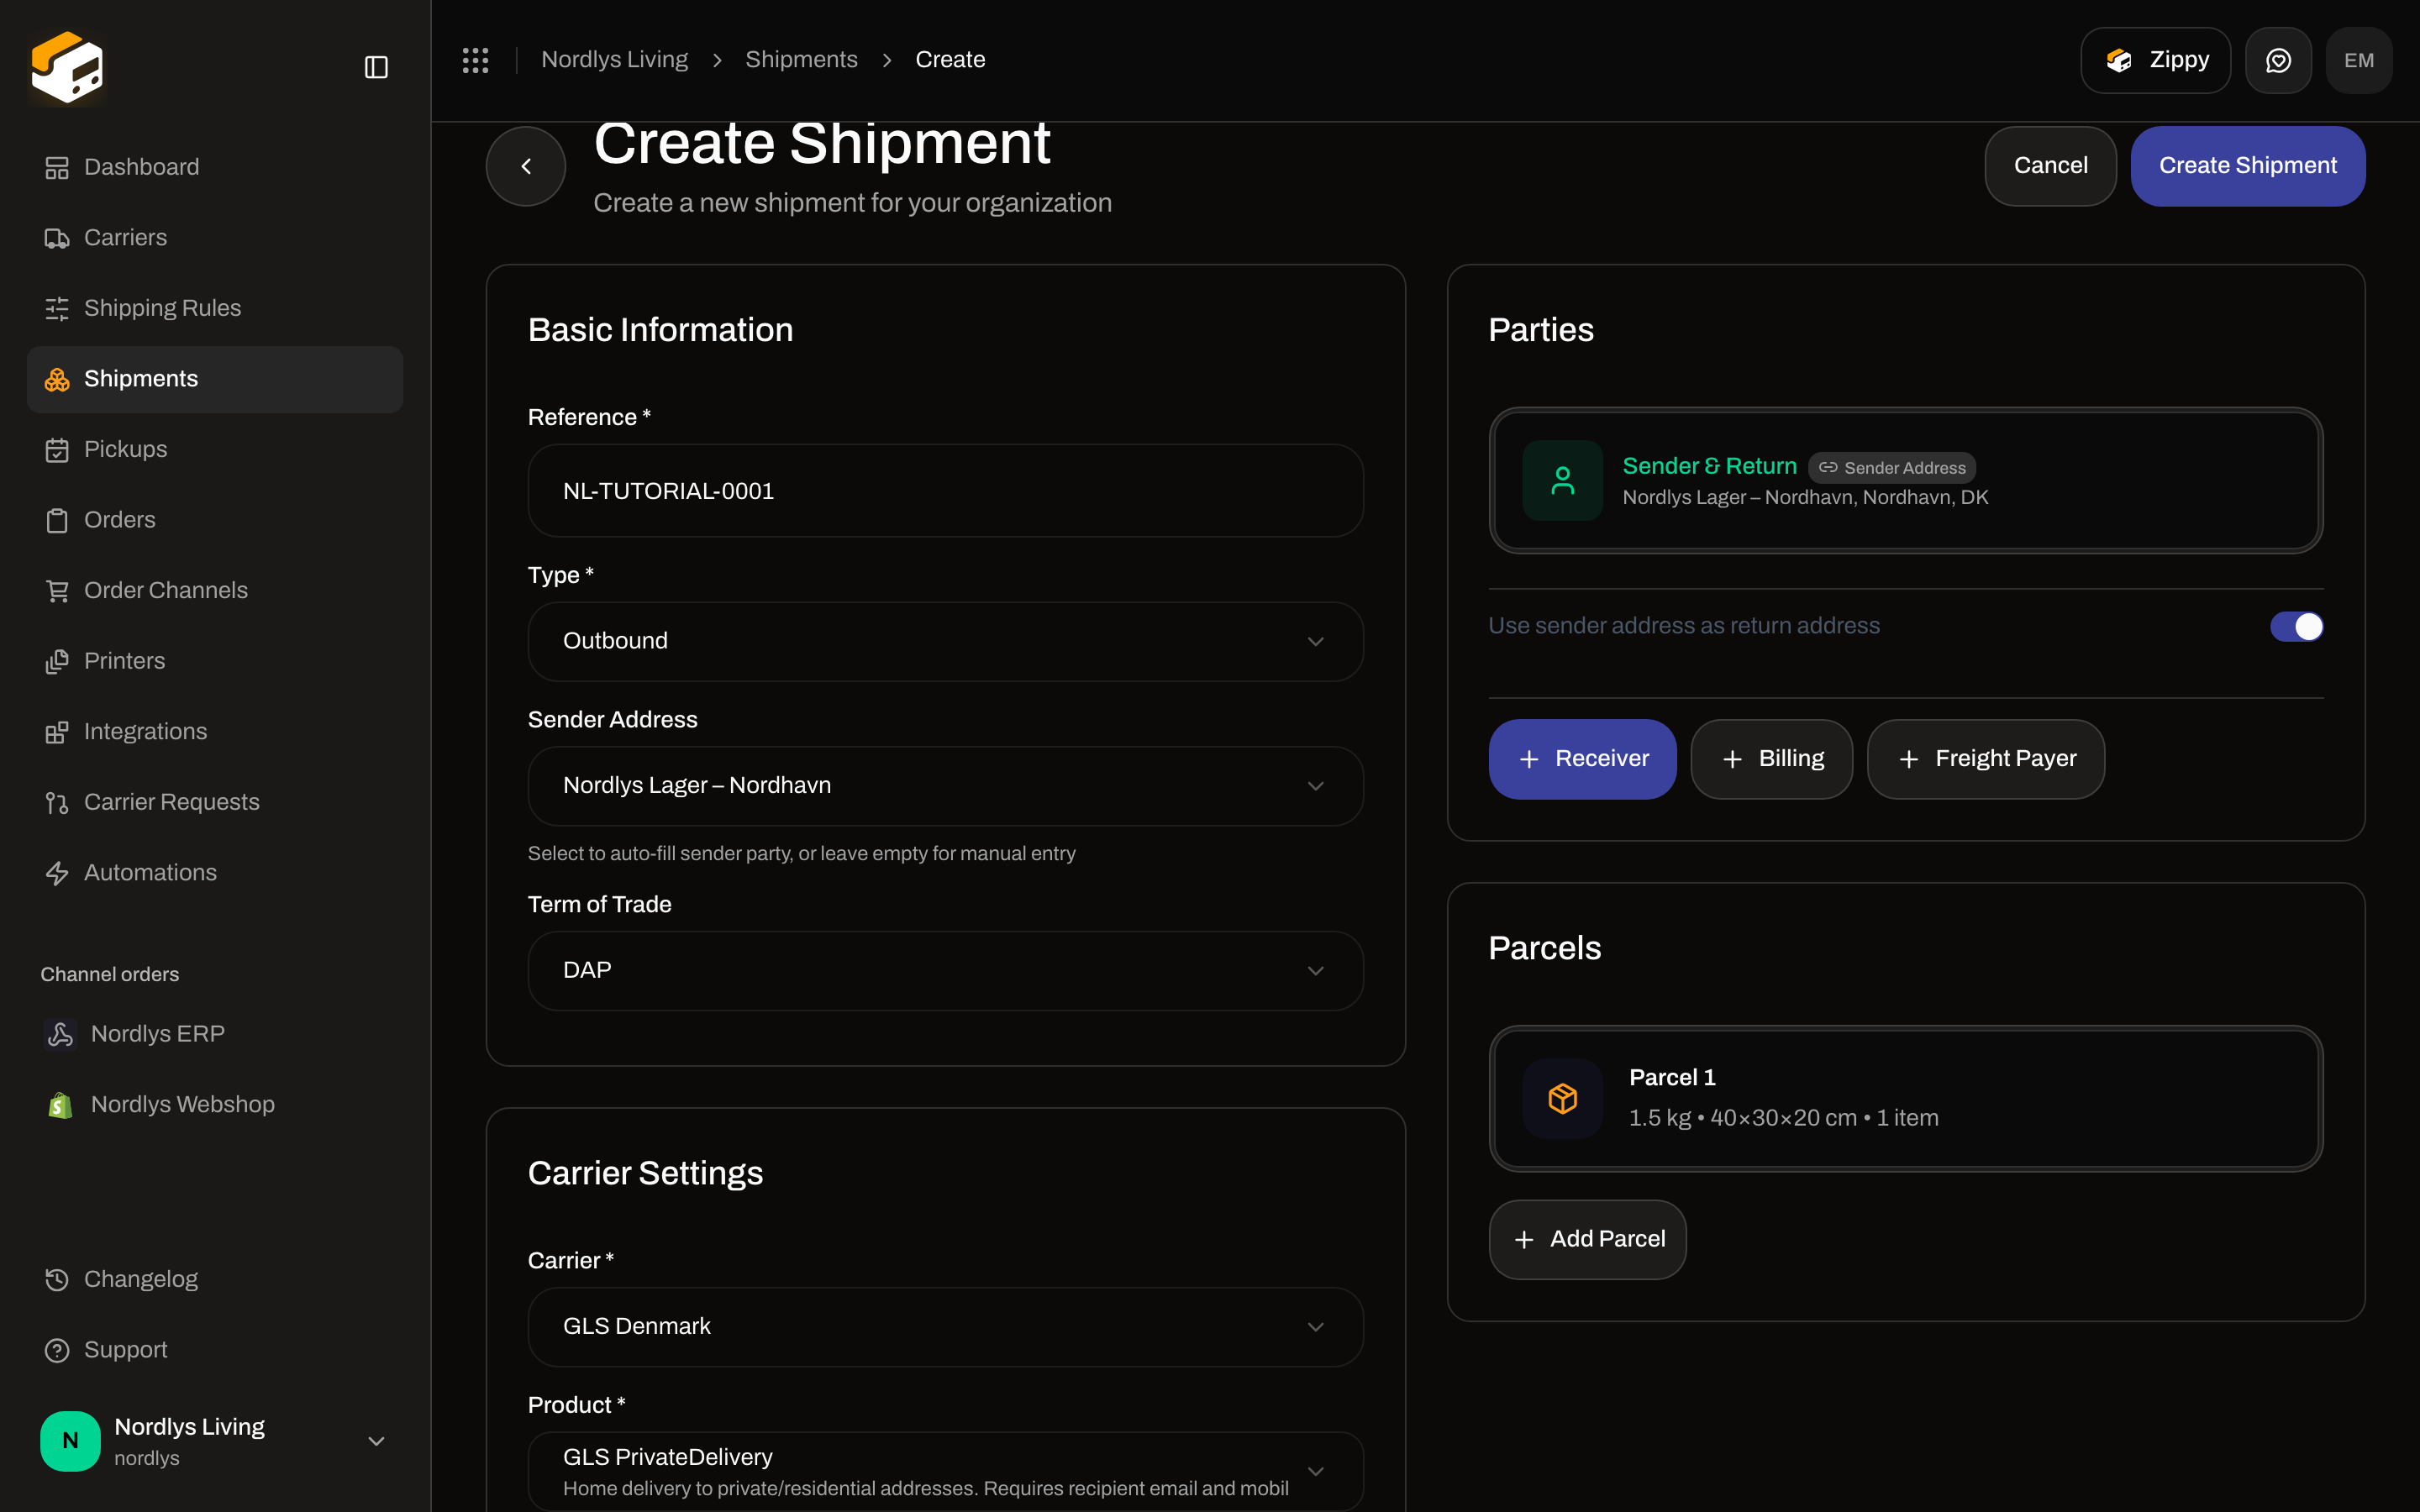Image resolution: width=2420 pixels, height=1512 pixels.
Task: Open the Sender Address dropdown
Action: pos(945,786)
